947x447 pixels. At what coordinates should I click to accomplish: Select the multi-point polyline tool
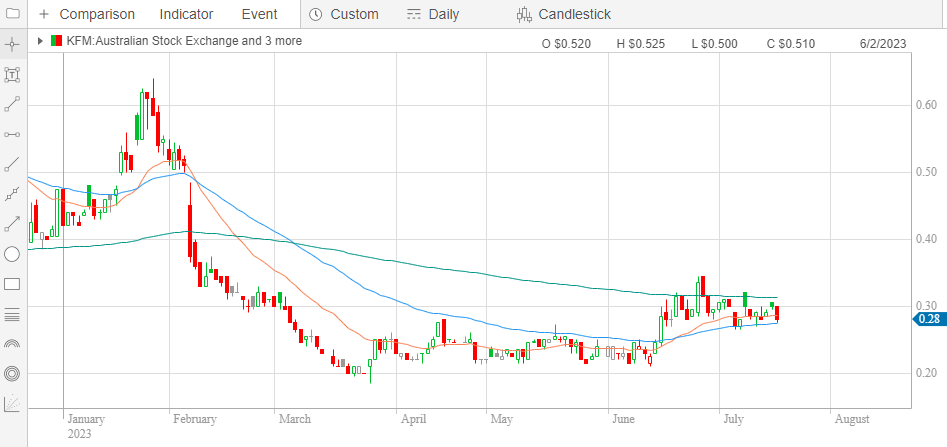(13, 194)
